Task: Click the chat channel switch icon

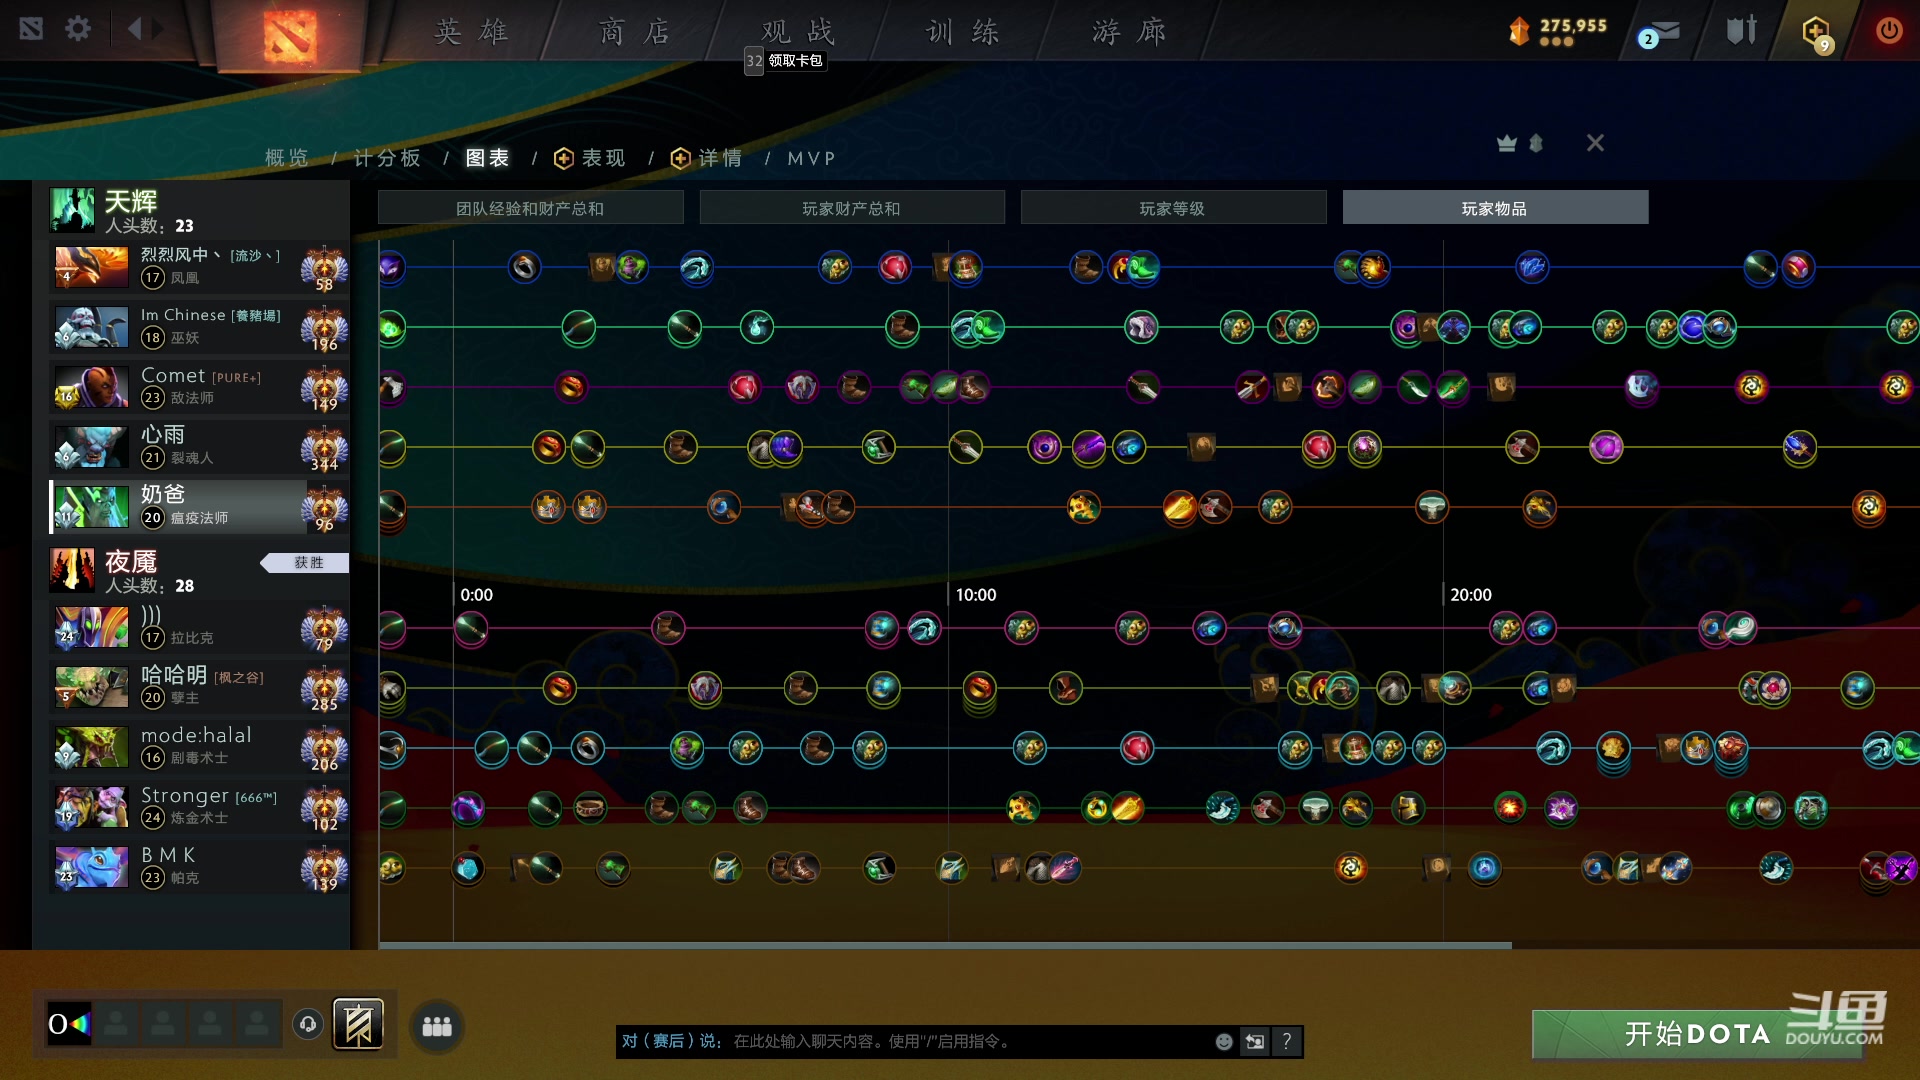Action: 1255,1042
